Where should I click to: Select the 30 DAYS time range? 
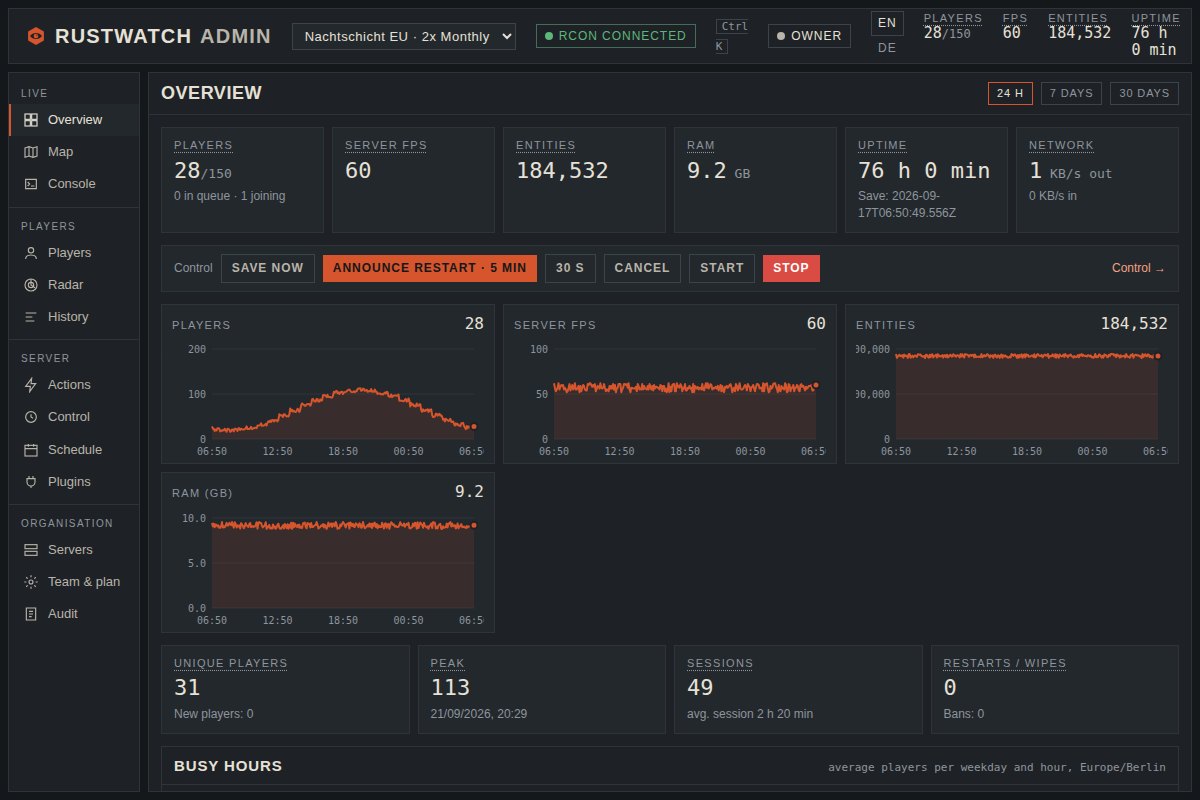[1144, 93]
